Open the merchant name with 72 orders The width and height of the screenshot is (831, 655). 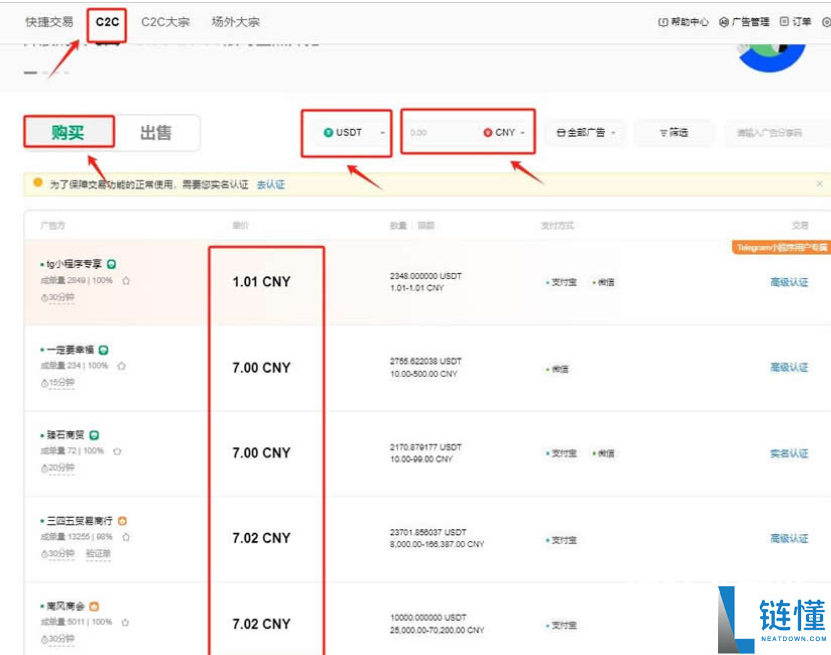(65, 435)
